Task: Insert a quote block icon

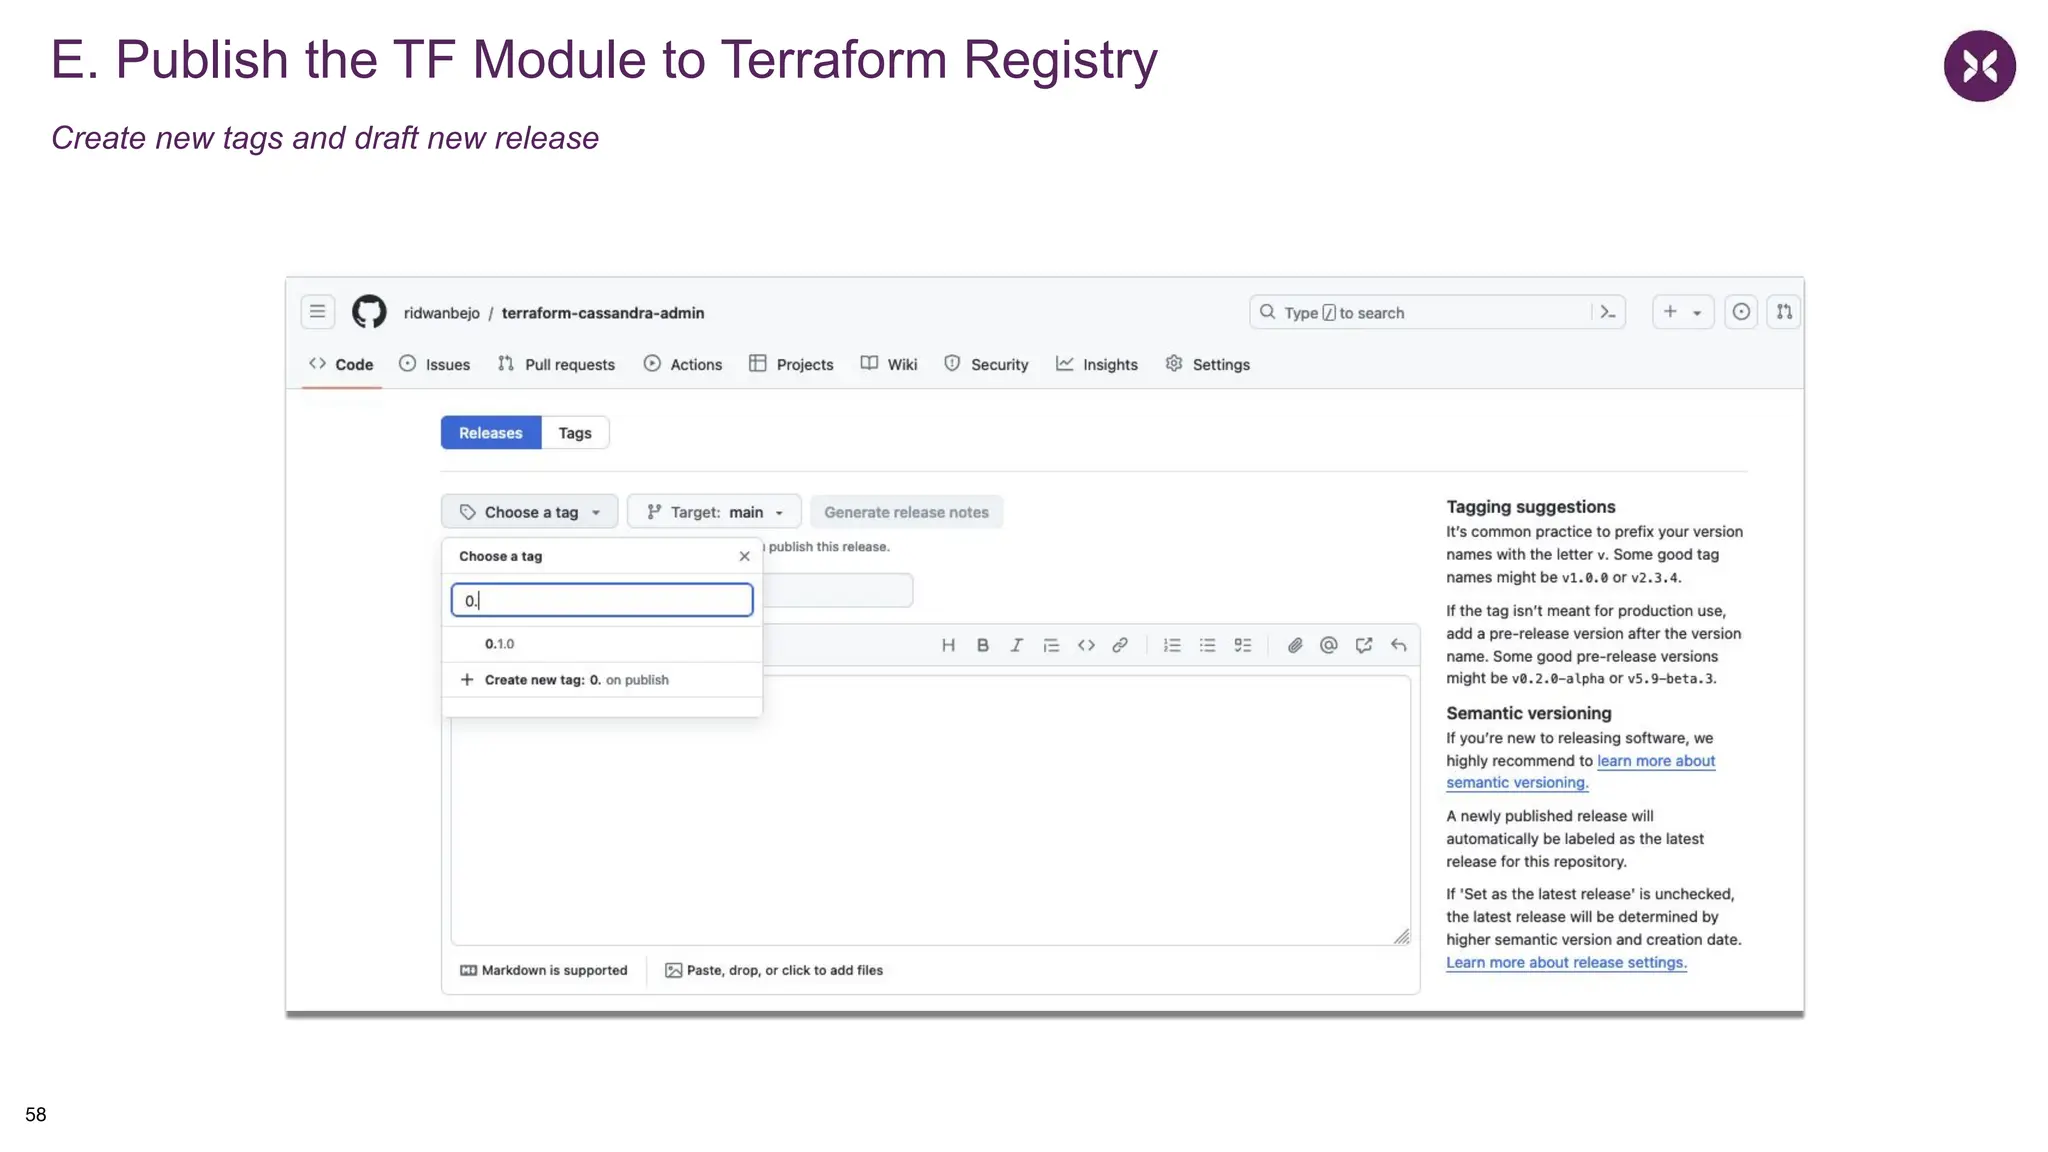Action: pos(1051,645)
